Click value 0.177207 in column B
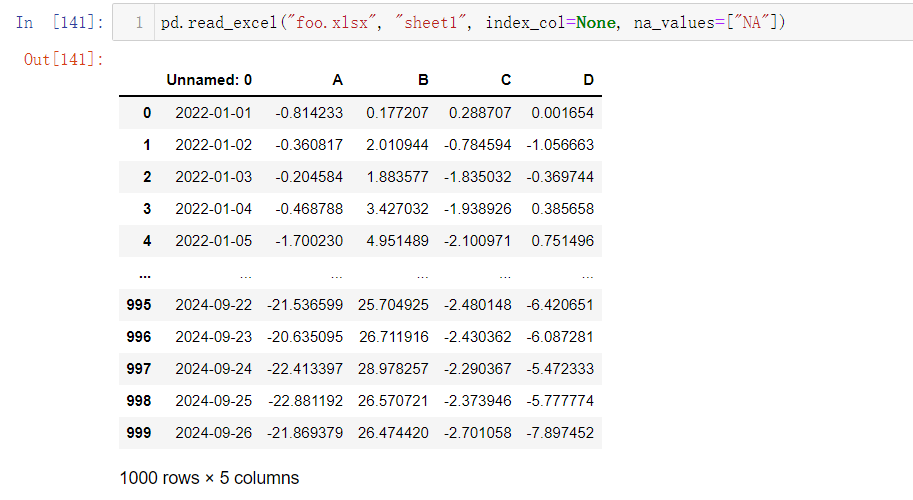 point(397,113)
